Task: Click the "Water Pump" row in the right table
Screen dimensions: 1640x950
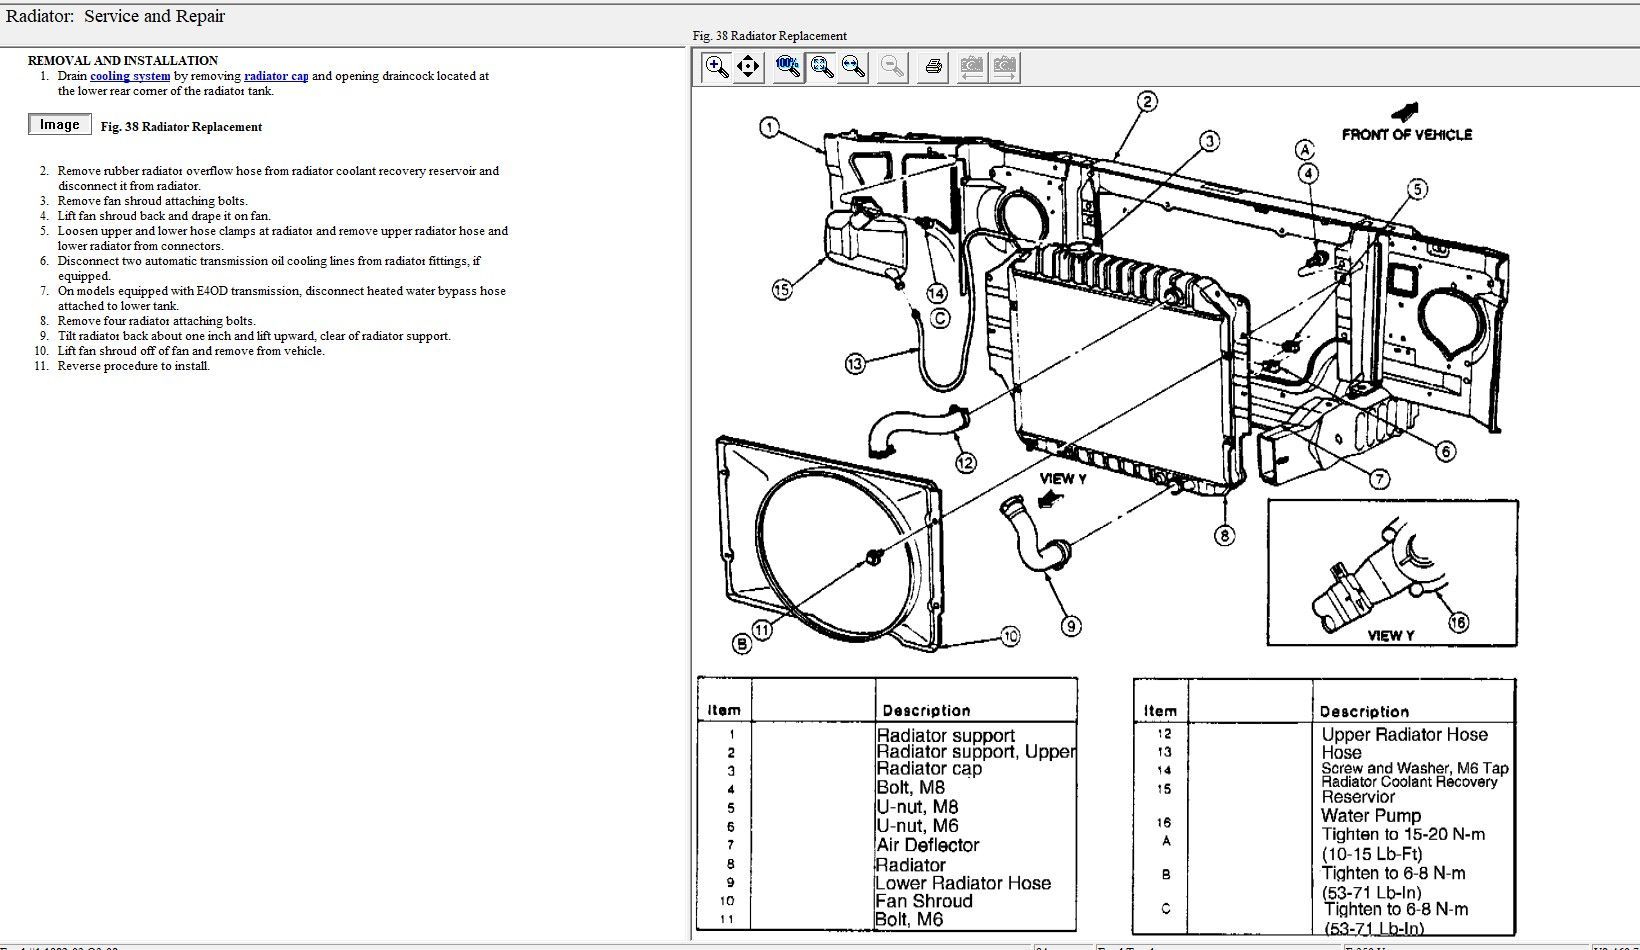Action: (x=1370, y=815)
